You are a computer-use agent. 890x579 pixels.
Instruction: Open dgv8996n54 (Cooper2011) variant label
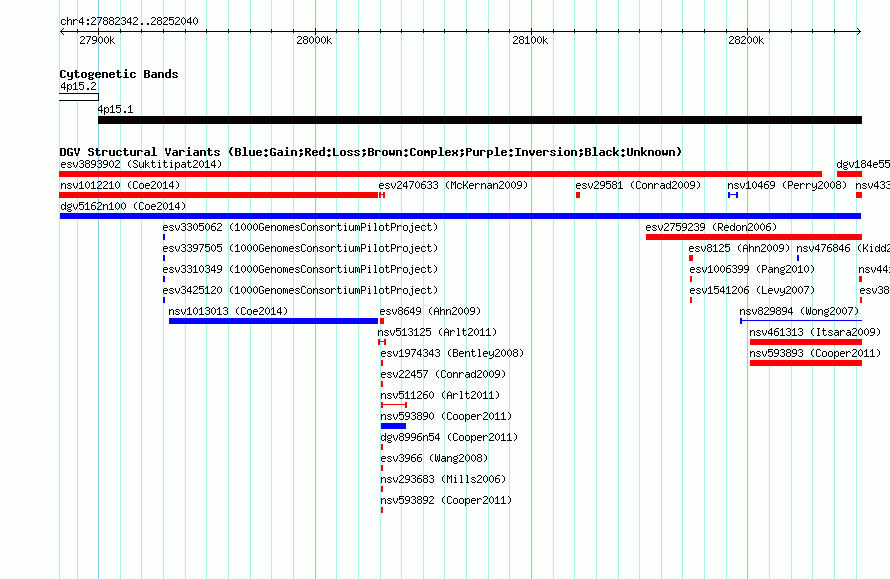pos(450,437)
